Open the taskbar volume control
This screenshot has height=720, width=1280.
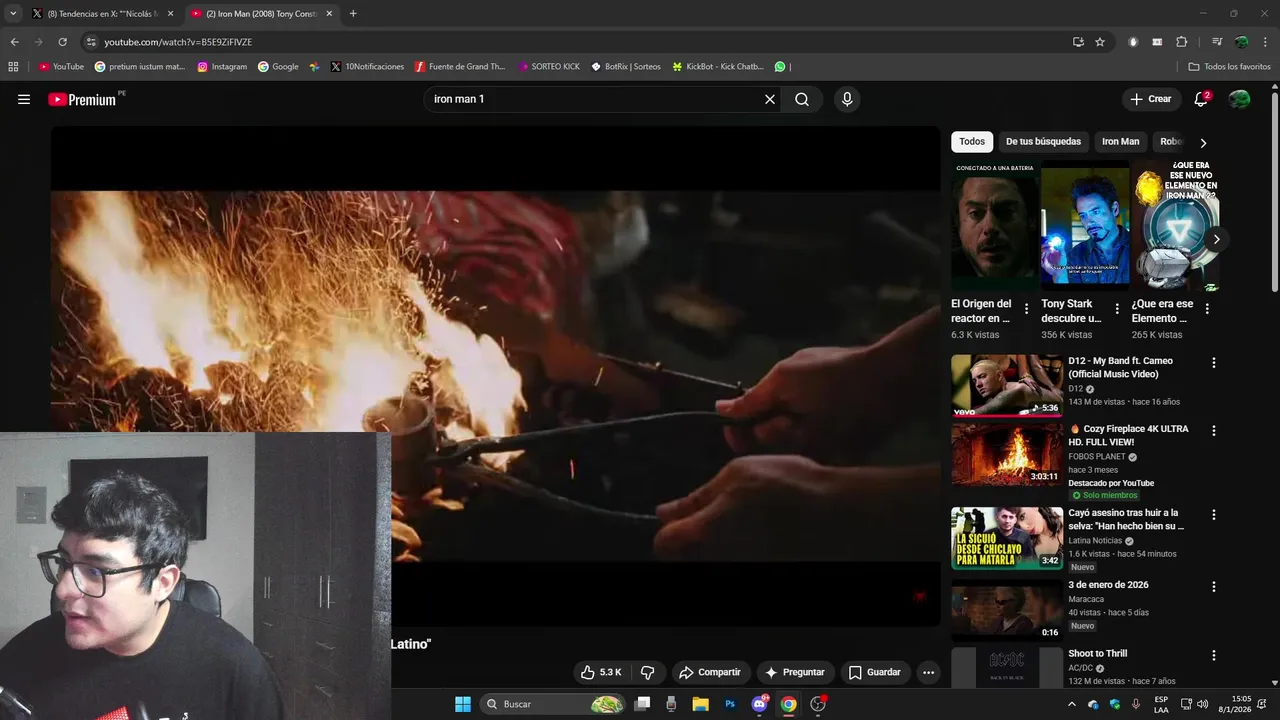coord(1202,704)
